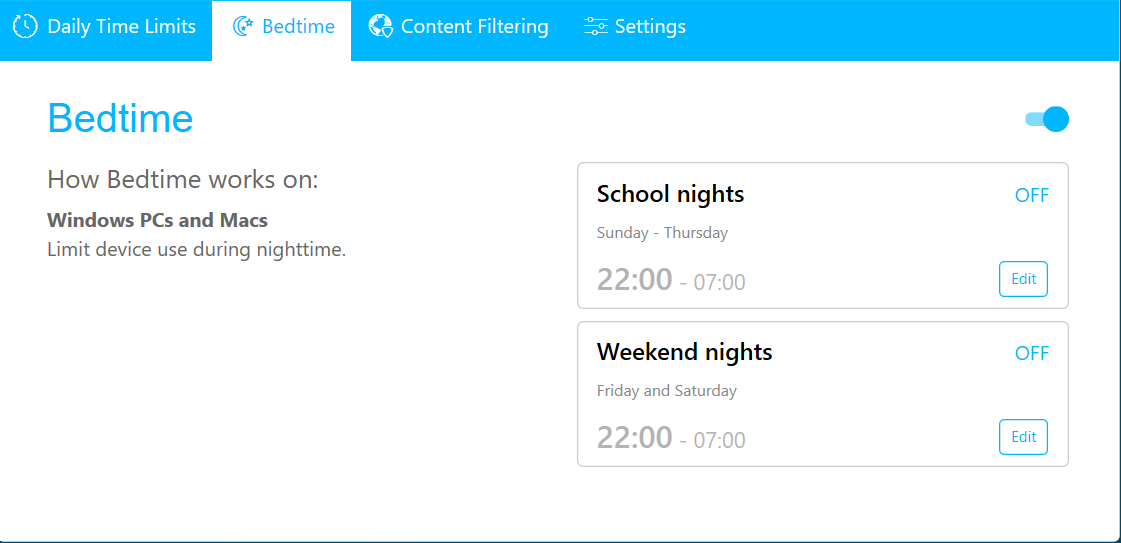Open the Content Filtering tab label

[474, 27]
